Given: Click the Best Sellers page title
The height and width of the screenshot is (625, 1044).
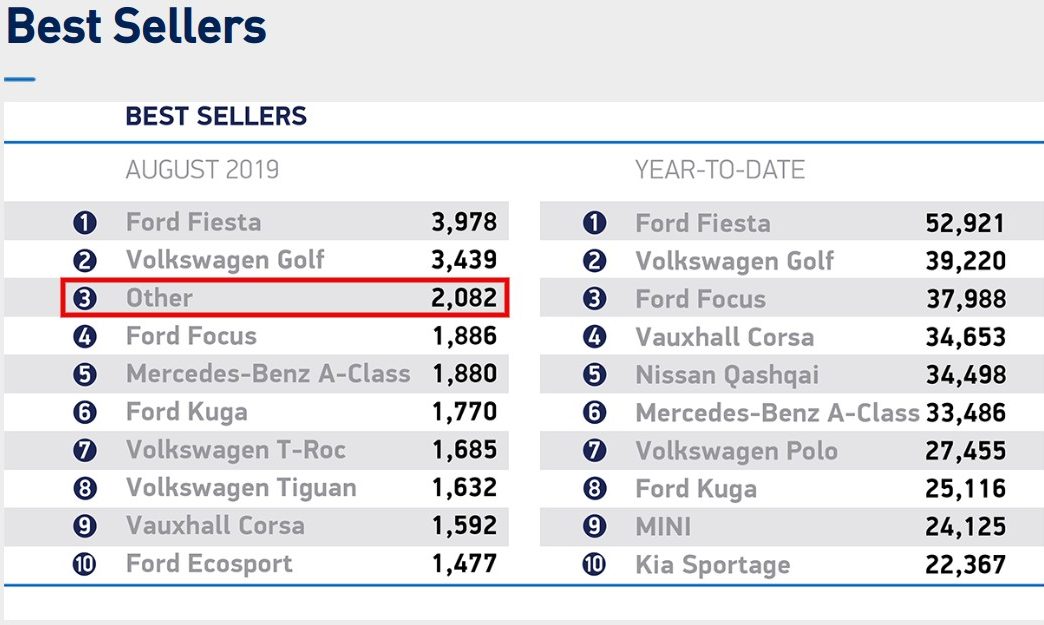Looking at the screenshot, I should [136, 27].
